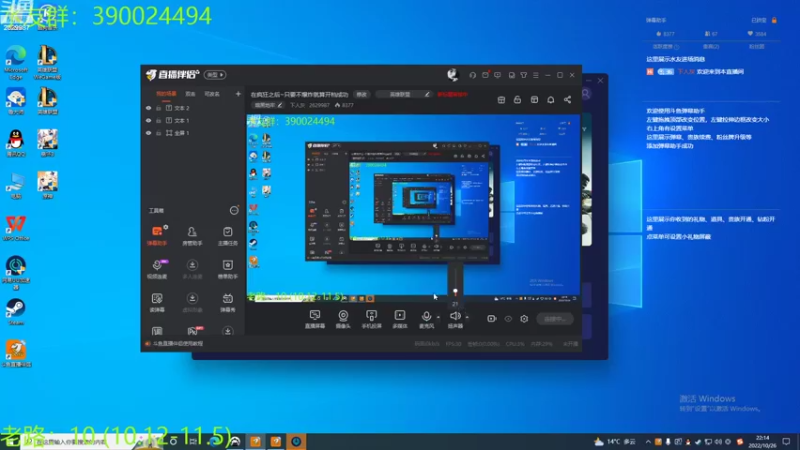Open notification center on taskbar
The width and height of the screenshot is (800, 450).
[787, 441]
